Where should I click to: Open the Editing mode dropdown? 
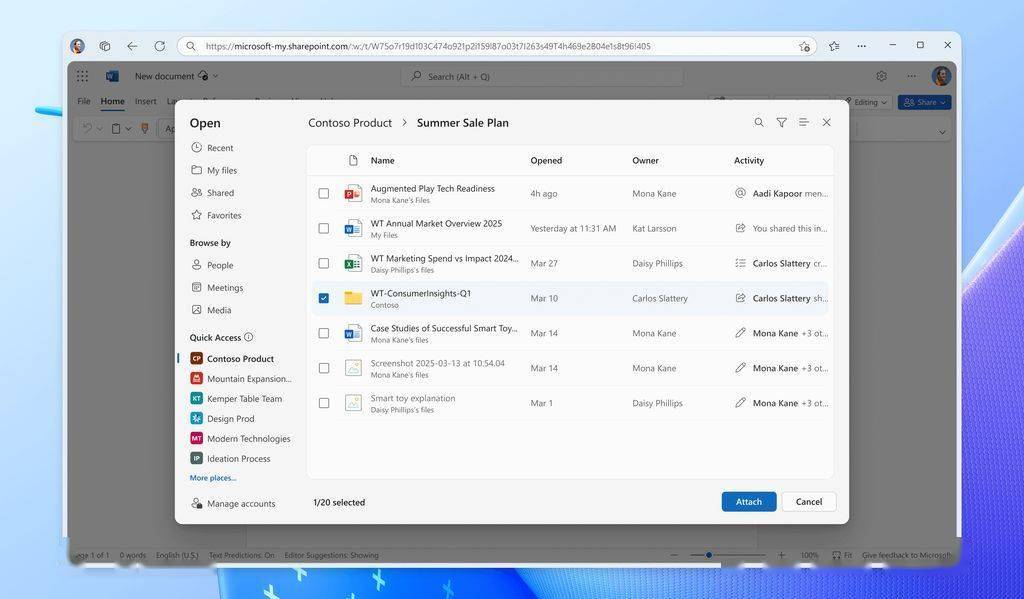point(865,102)
